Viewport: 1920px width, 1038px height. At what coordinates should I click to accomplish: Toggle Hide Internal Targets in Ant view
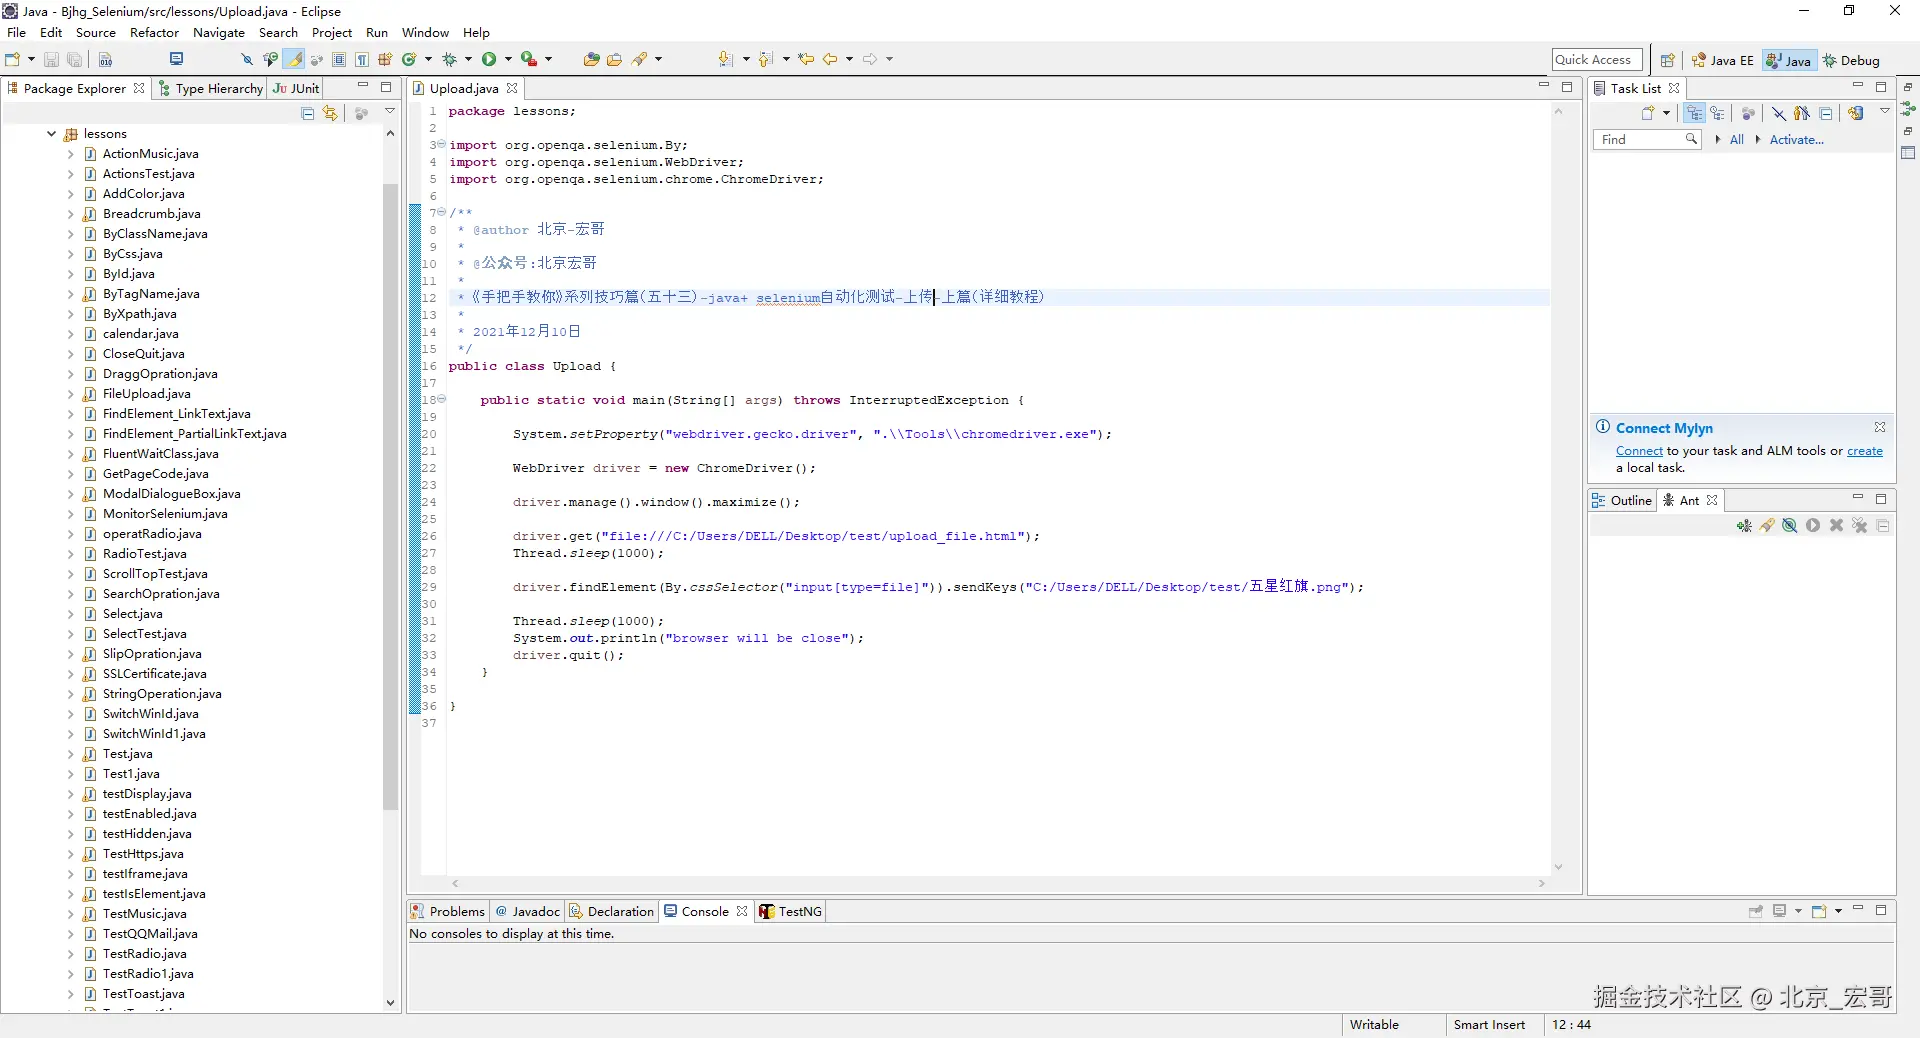1790,526
